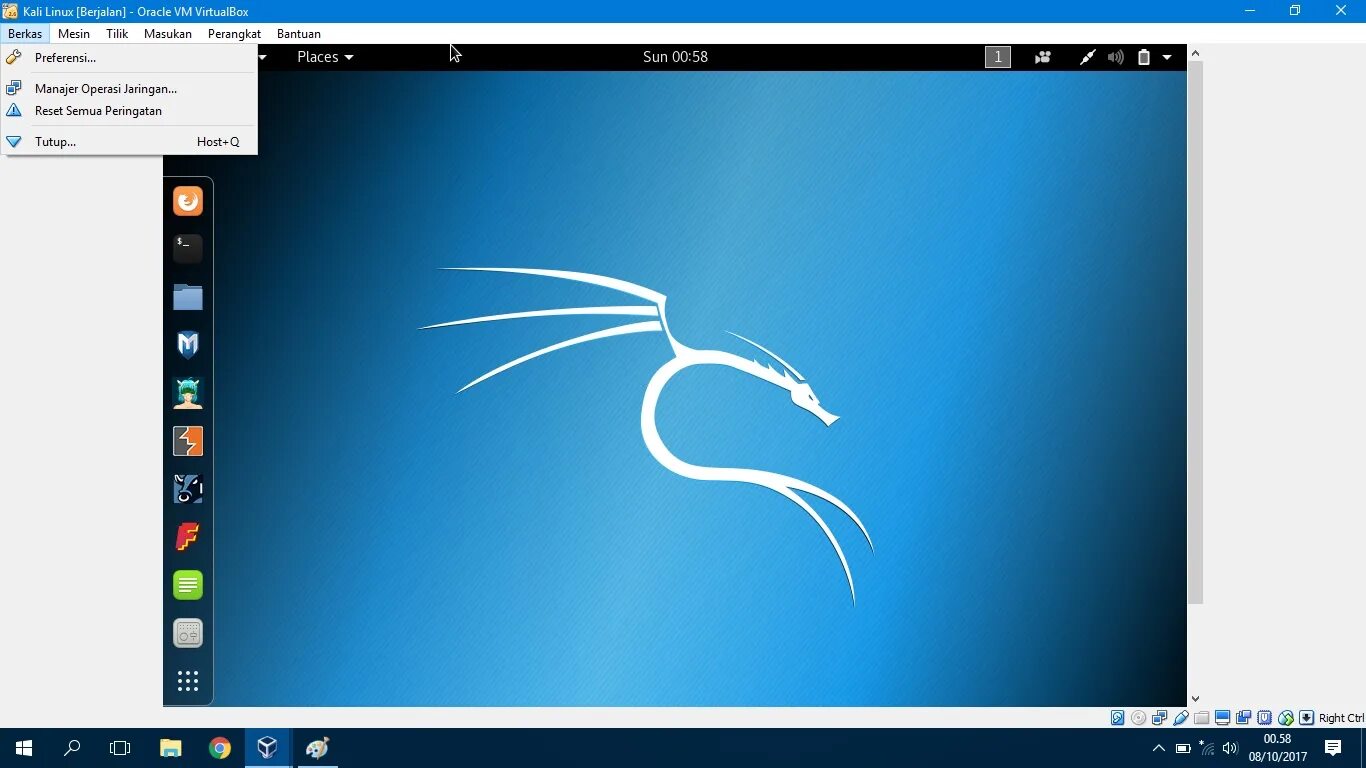
Task: Open the Masukan menu
Action: click(x=168, y=33)
